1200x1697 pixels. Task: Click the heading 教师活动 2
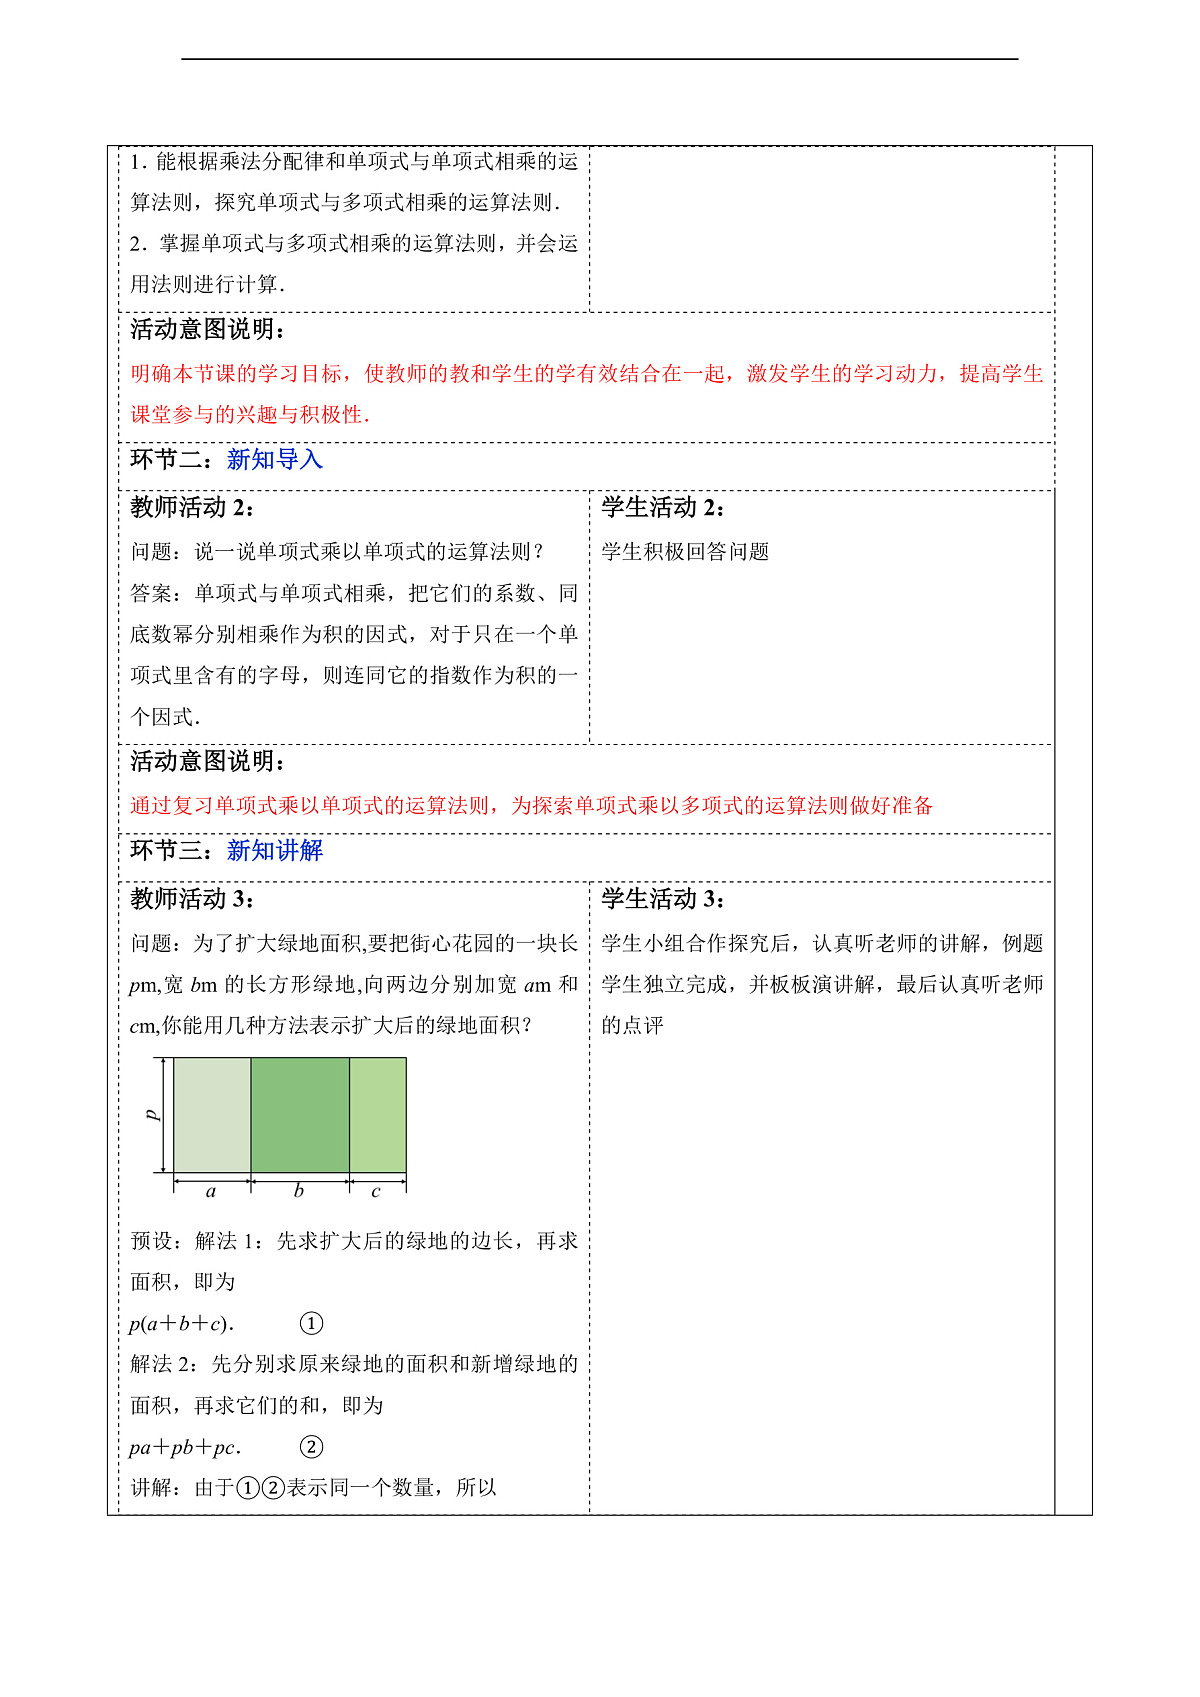[x=192, y=508]
